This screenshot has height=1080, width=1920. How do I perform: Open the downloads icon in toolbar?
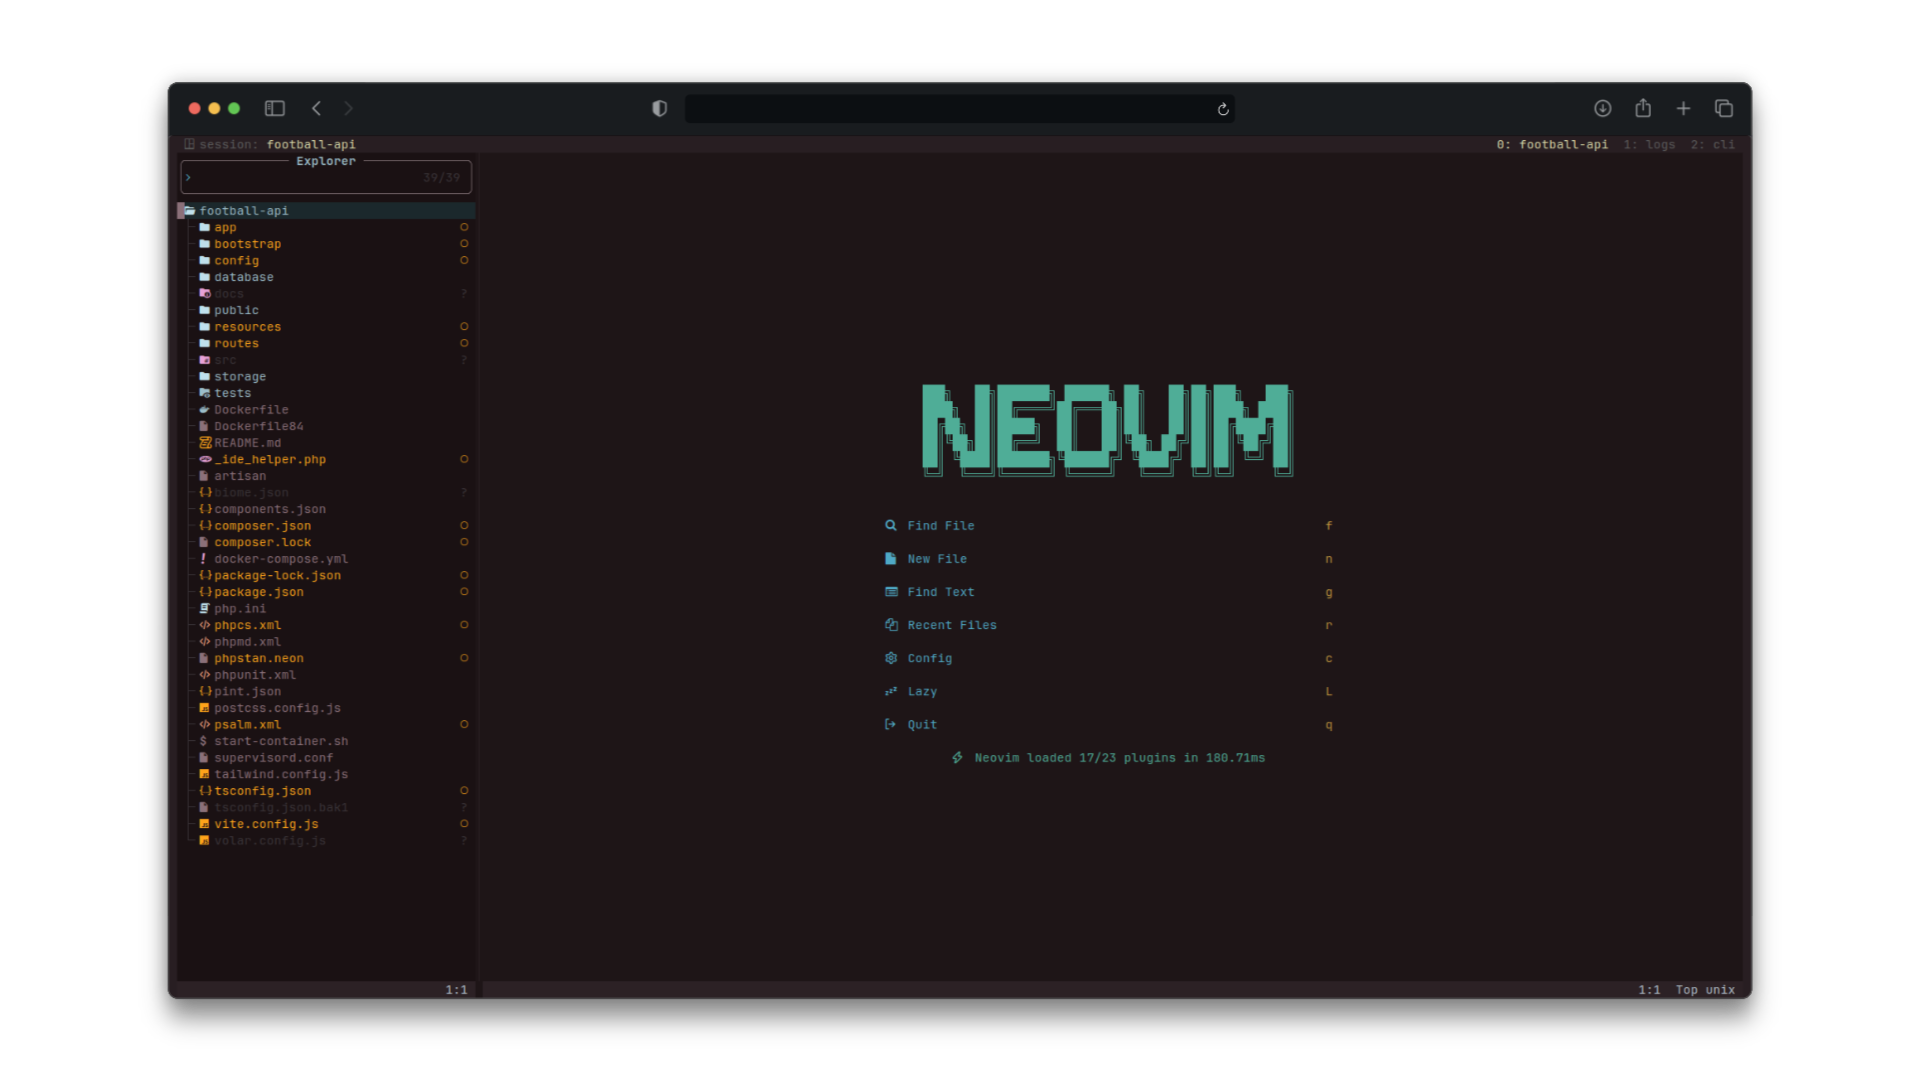[x=1602, y=108]
